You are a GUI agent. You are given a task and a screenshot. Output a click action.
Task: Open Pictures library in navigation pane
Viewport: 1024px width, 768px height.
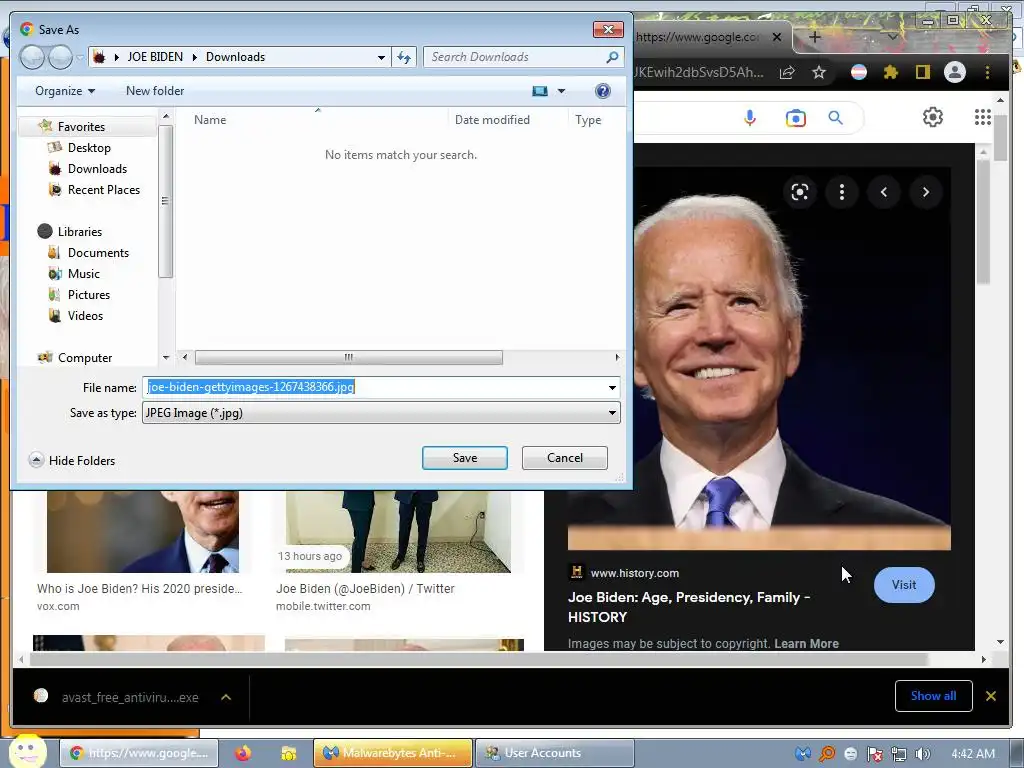pos(89,295)
